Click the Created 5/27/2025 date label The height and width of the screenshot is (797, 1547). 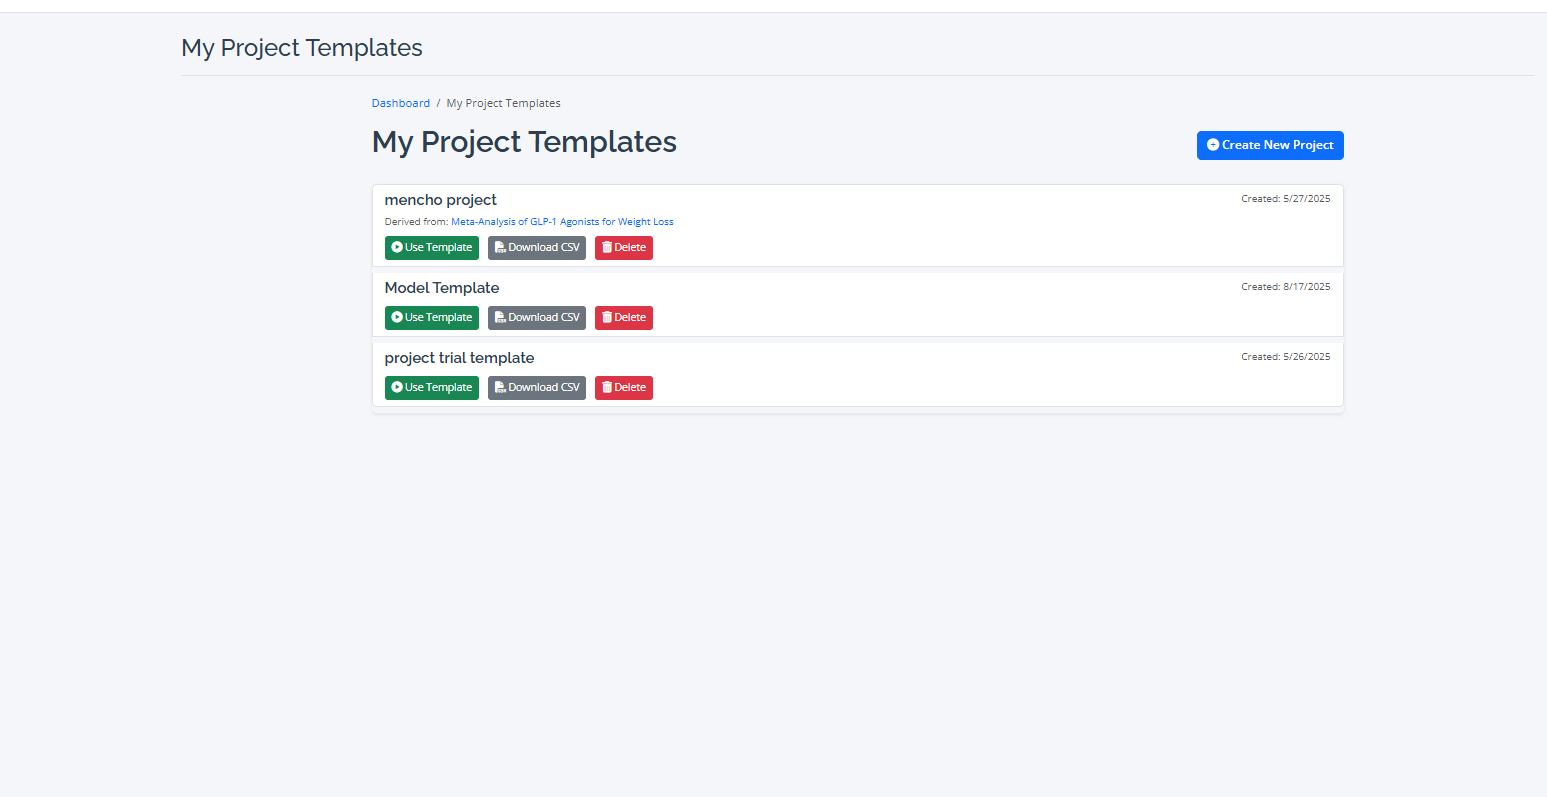click(1285, 199)
